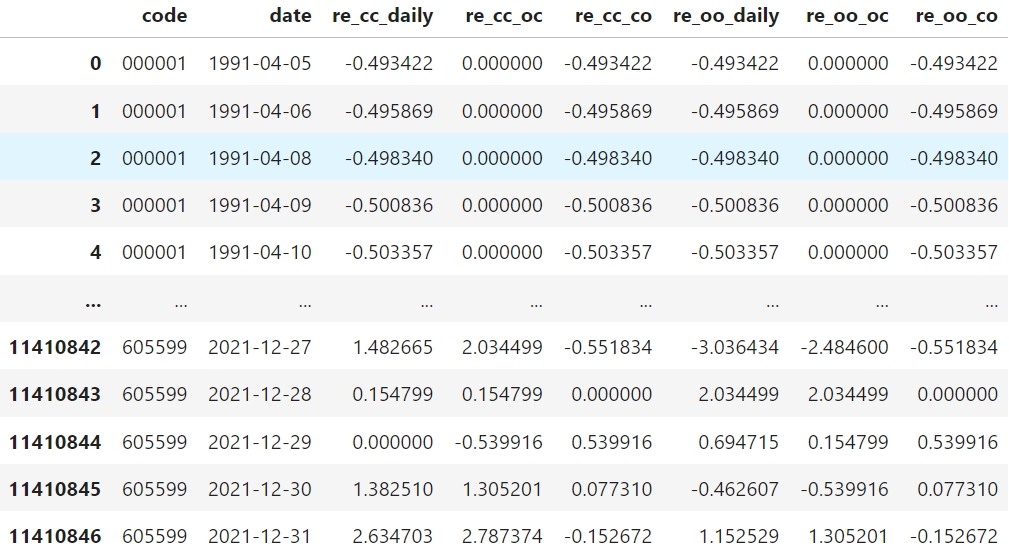The height and width of the screenshot is (555, 1009).
Task: Click the 're_cc_co' column header
Action: 613,17
